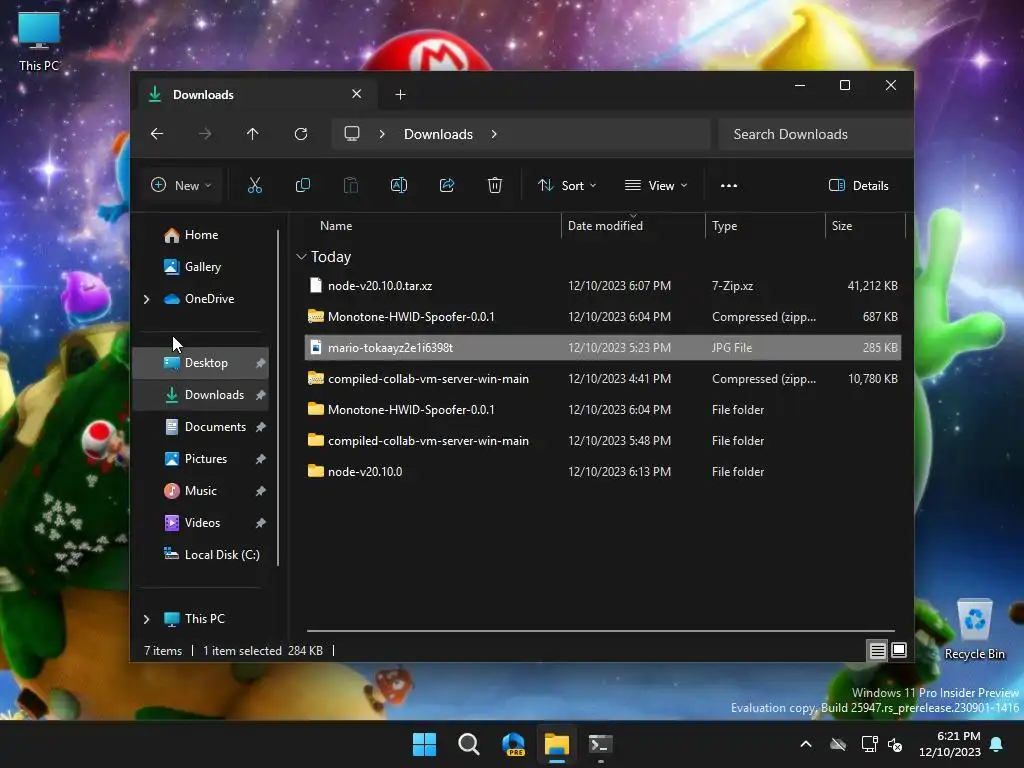Click the monitor icon in address bar

352,134
